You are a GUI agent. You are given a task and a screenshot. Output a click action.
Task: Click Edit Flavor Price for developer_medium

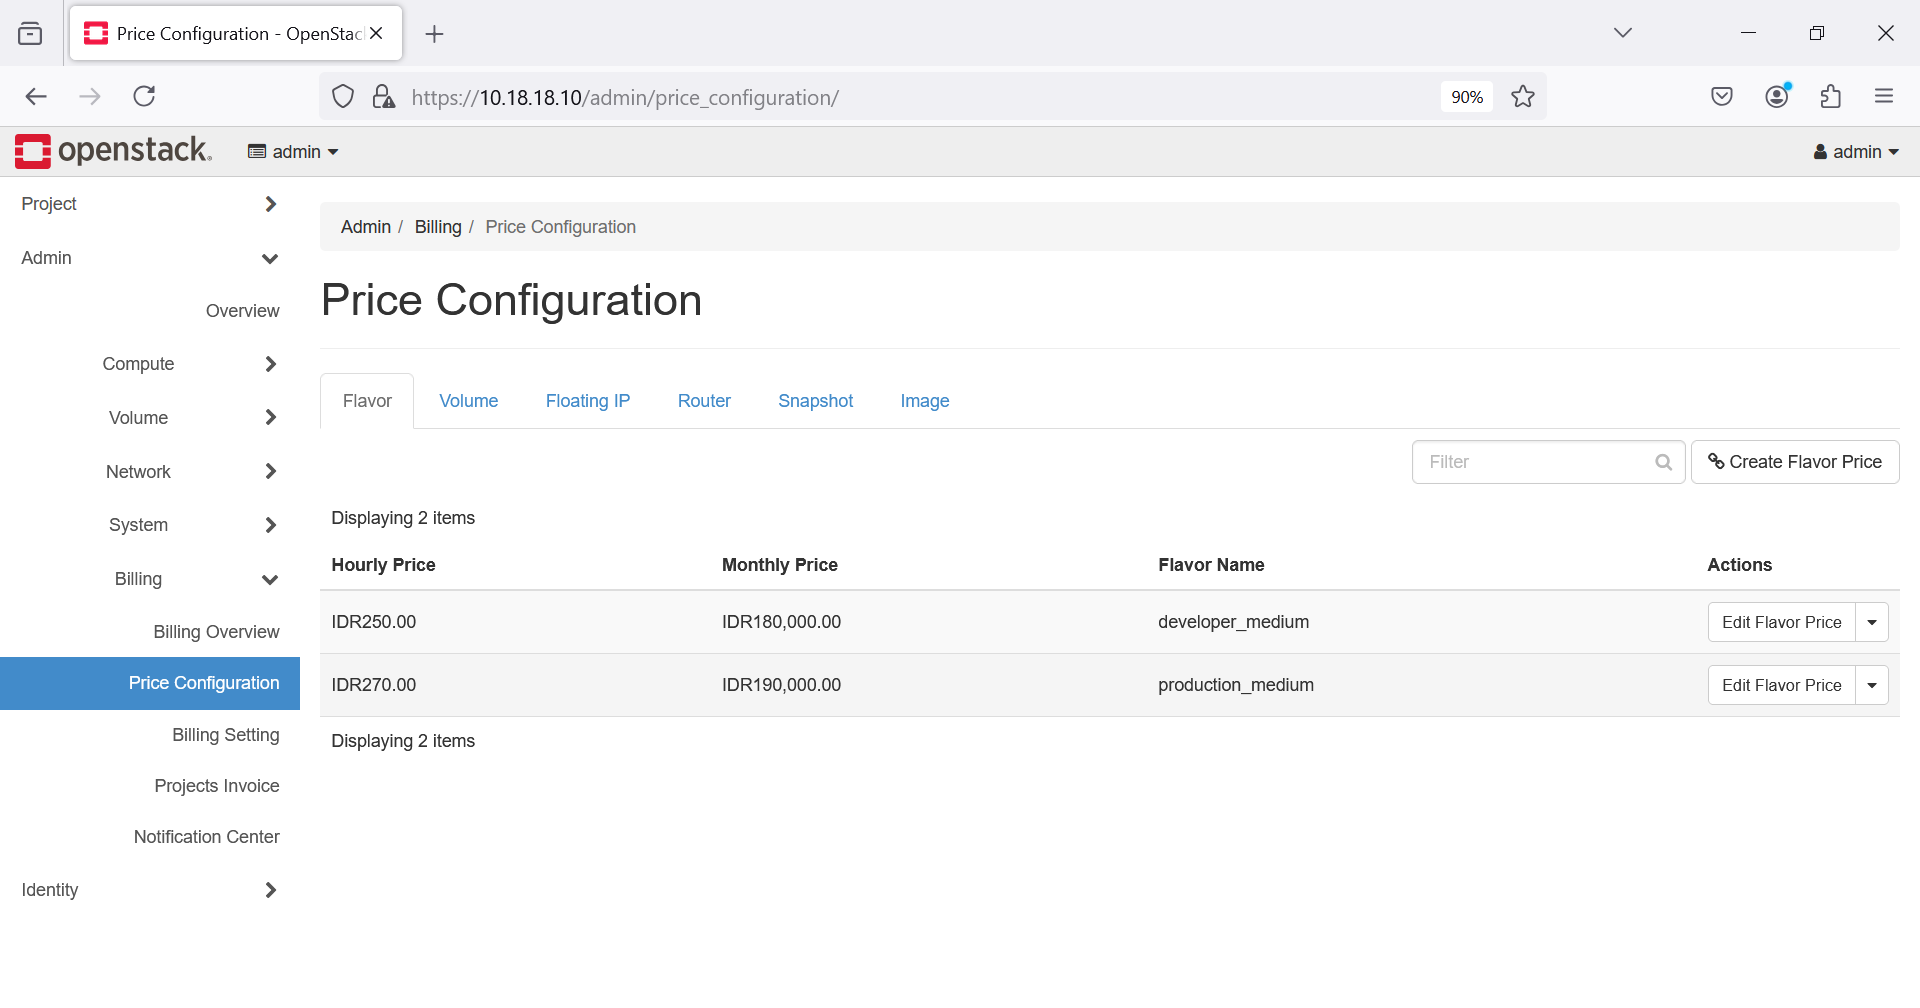(x=1781, y=622)
